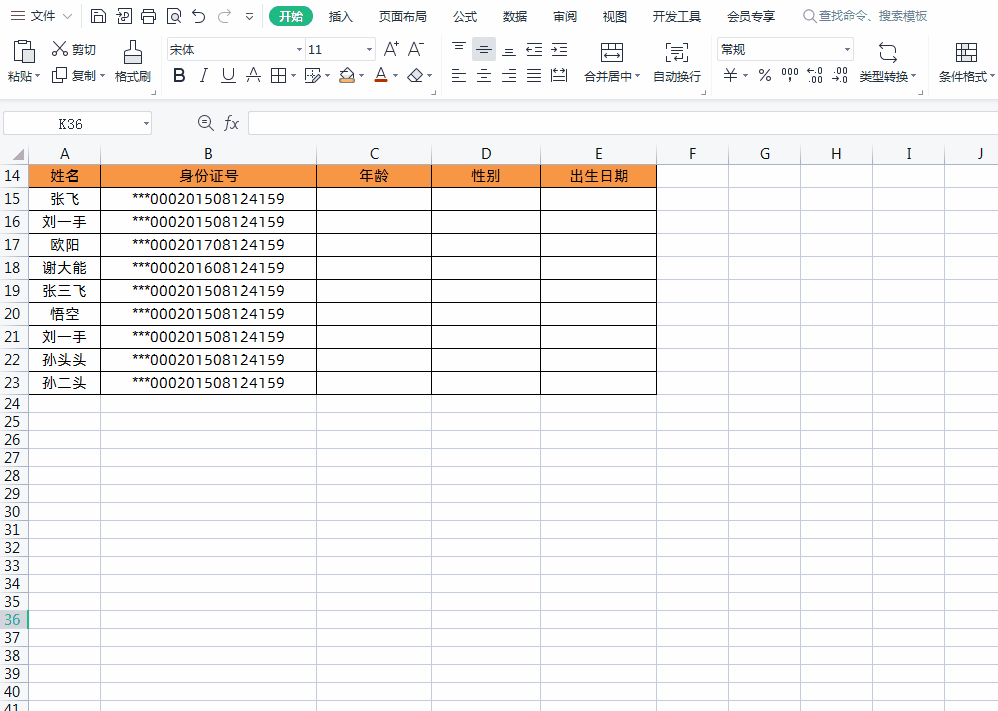Switch to the 数据 tab
The width and height of the screenshot is (998, 711).
(x=515, y=17)
